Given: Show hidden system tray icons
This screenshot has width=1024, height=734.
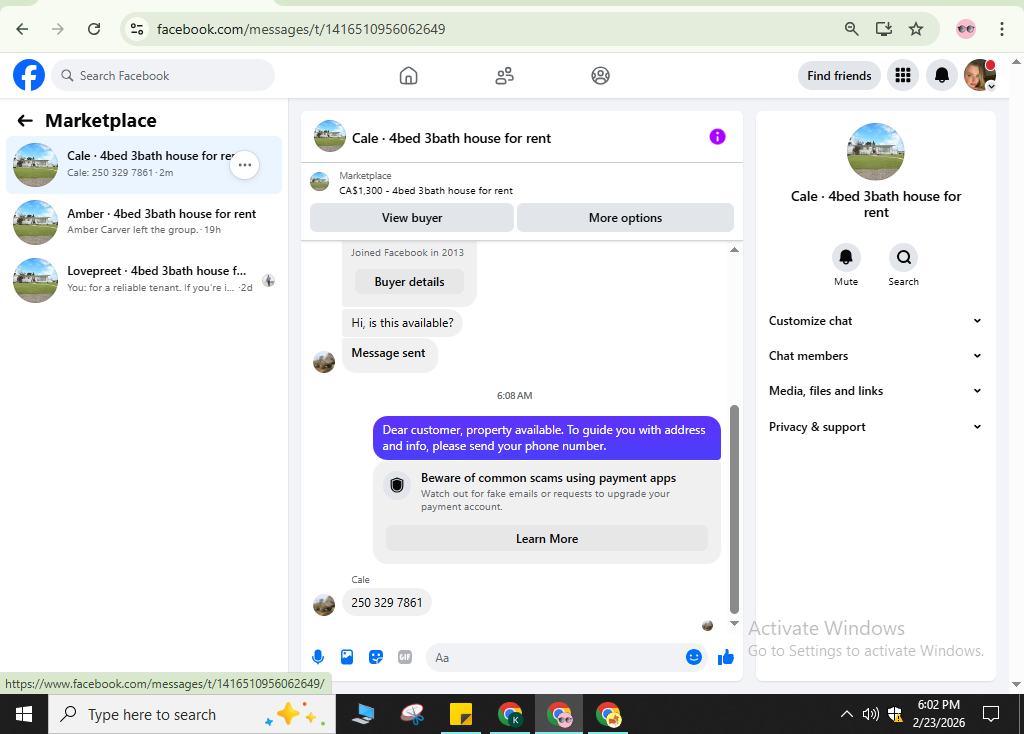Looking at the screenshot, I should (x=846, y=714).
